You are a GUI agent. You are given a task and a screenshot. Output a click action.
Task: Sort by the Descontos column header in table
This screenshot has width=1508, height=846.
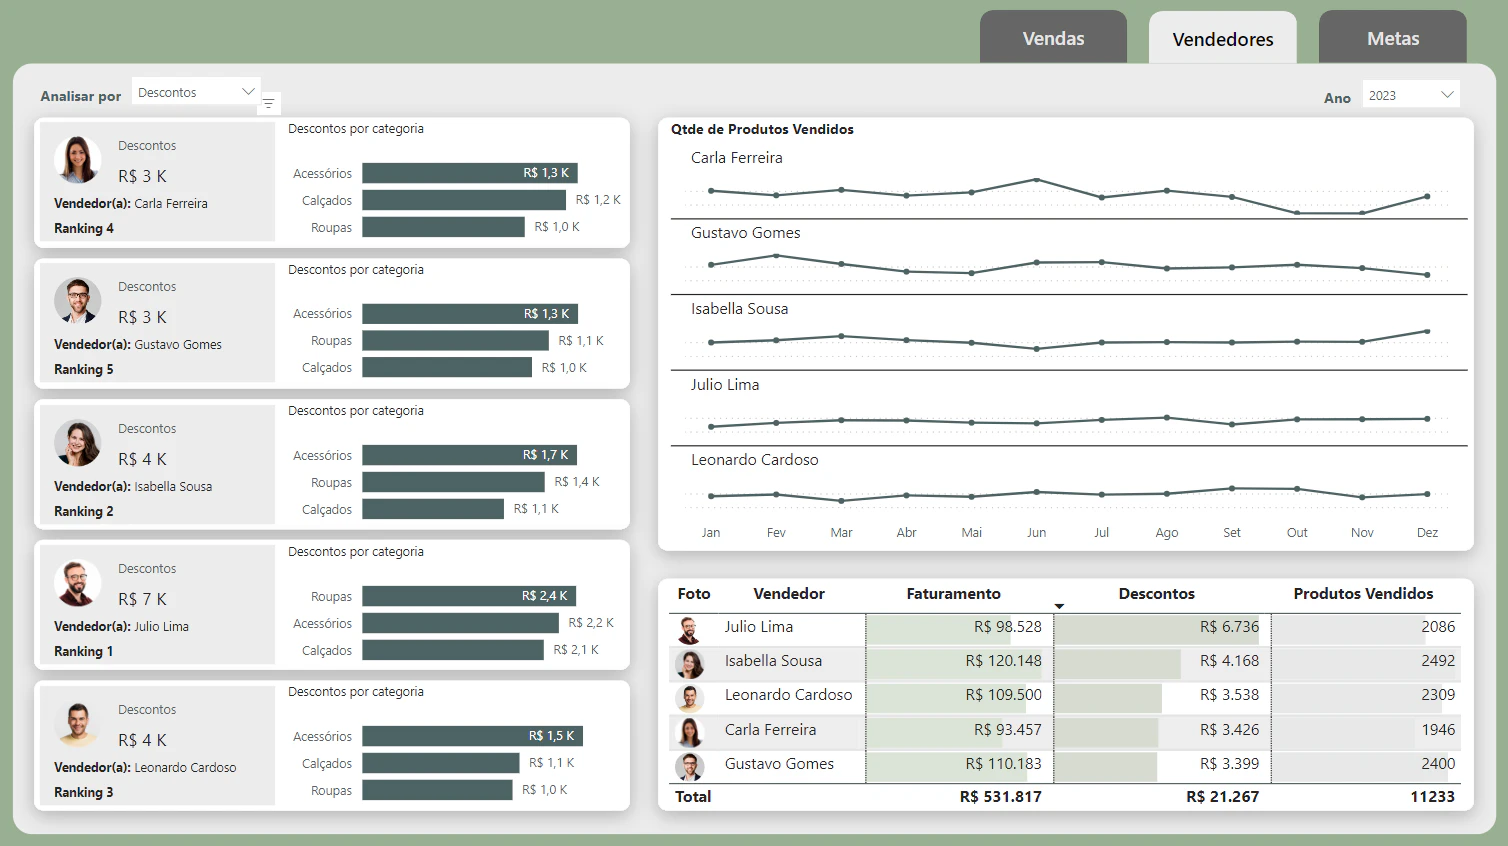click(x=1156, y=594)
